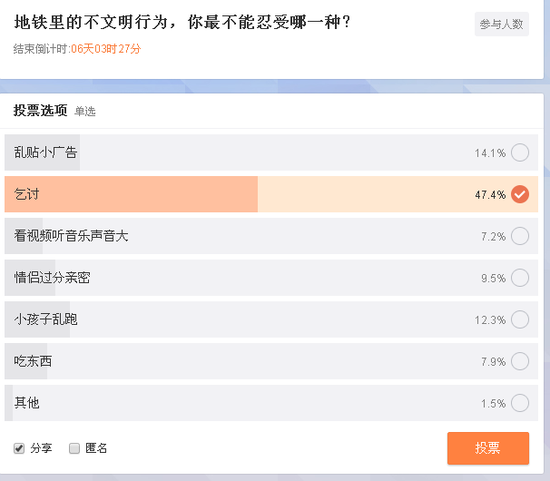
Task: Choose the 其他 option radio button
Action: [x=520, y=403]
